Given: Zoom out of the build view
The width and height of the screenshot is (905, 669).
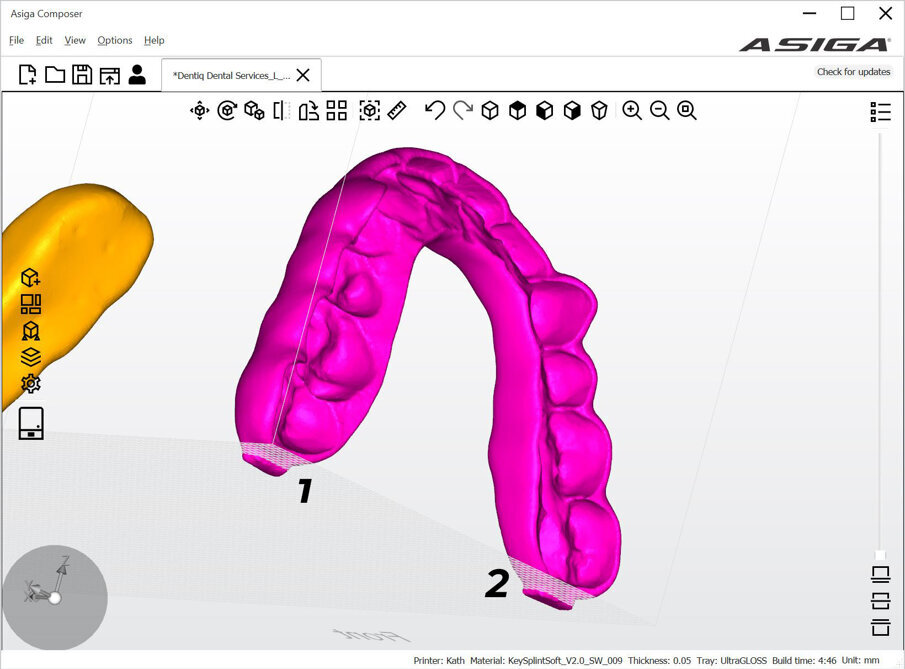Looking at the screenshot, I should 660,110.
